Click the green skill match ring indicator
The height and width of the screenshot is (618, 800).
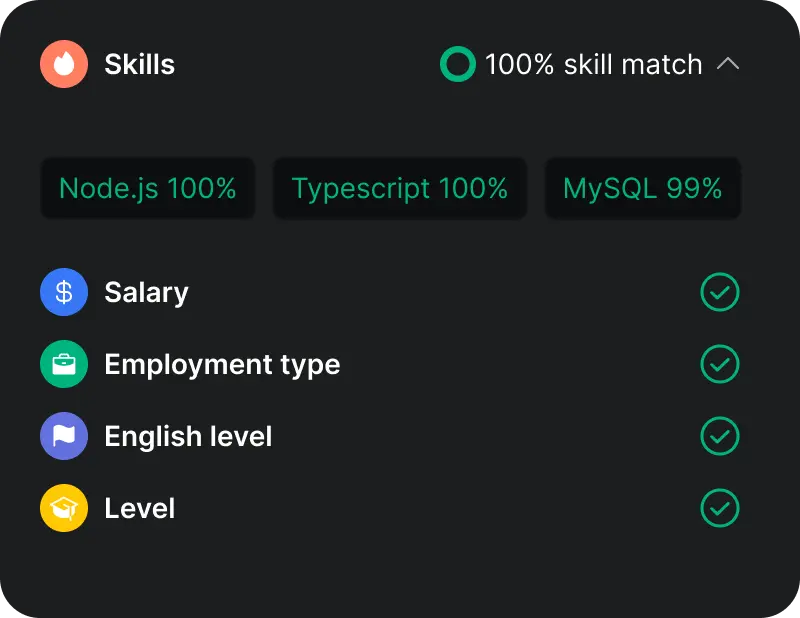(x=458, y=65)
